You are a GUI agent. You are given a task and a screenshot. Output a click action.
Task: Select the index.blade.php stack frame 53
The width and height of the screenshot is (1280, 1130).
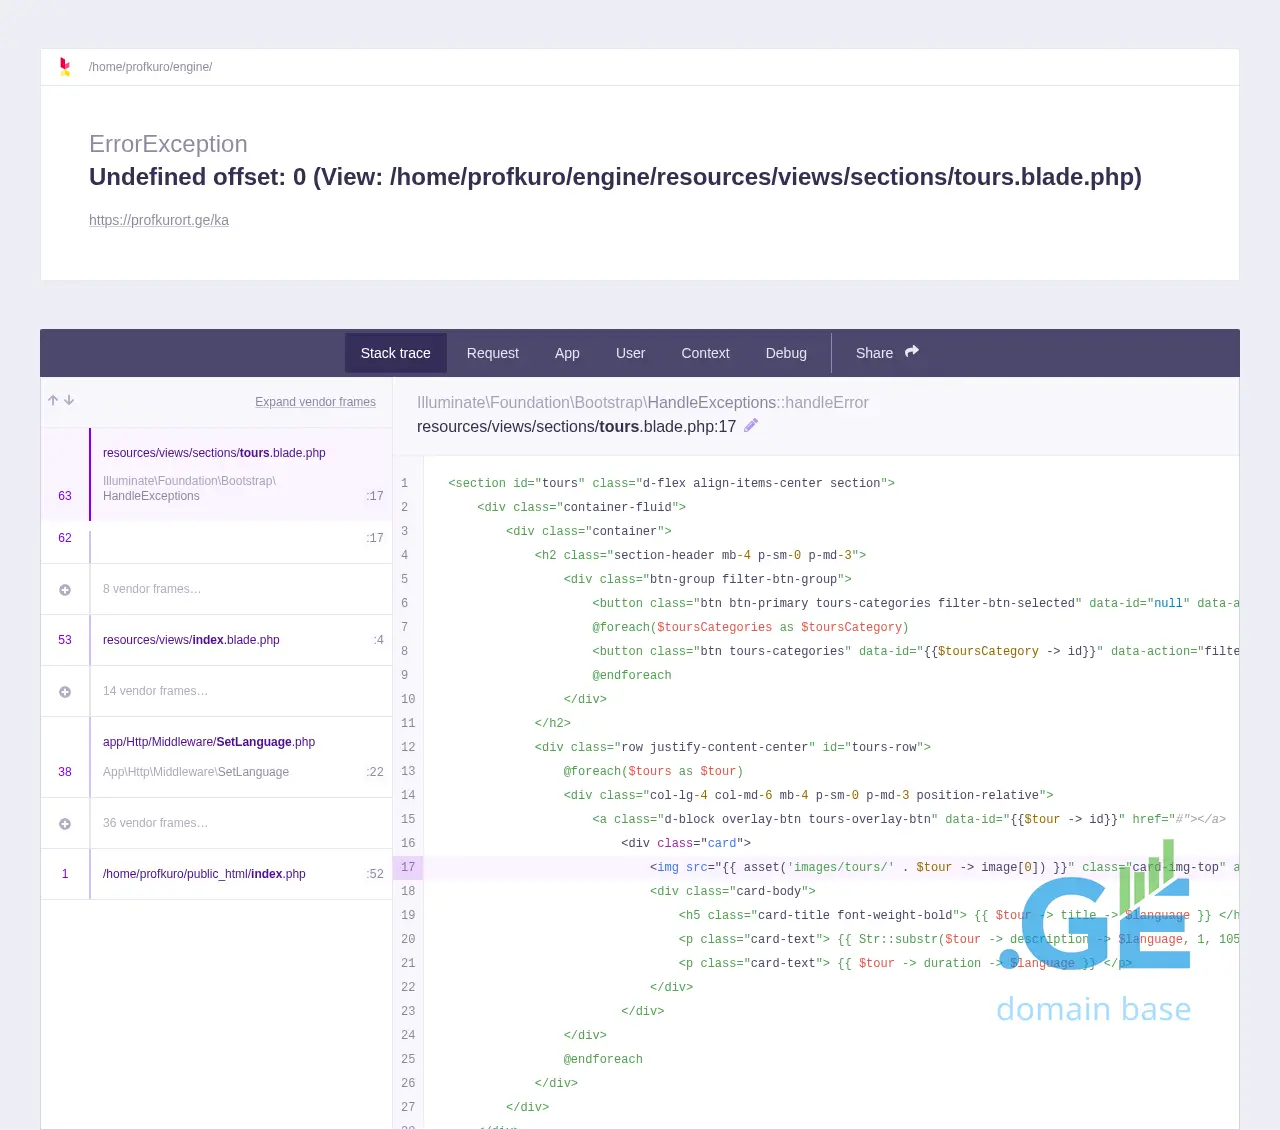(216, 640)
